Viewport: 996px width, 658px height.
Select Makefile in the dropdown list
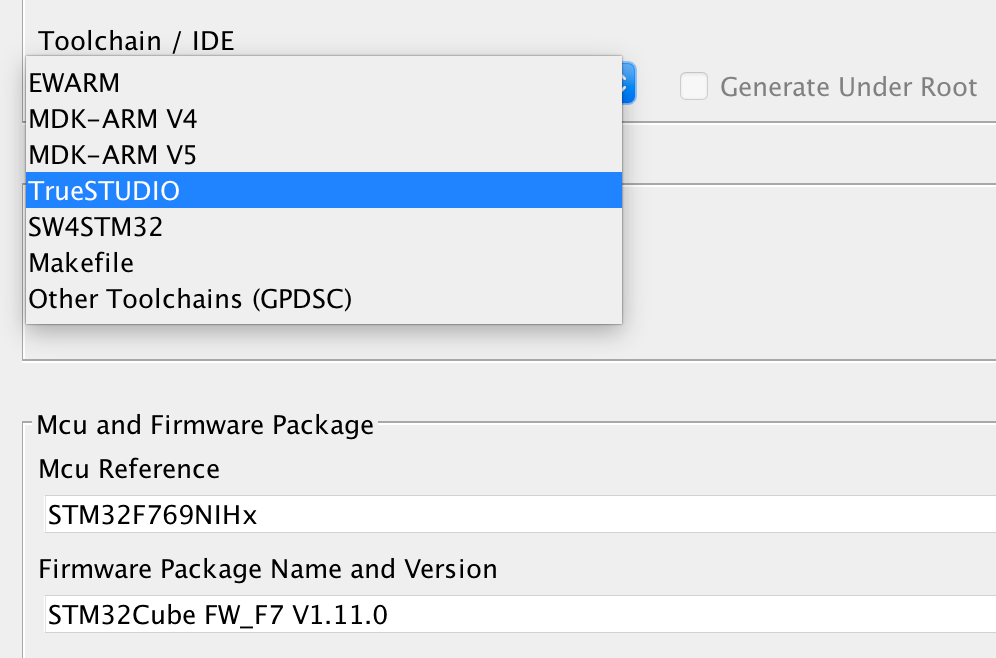click(324, 262)
